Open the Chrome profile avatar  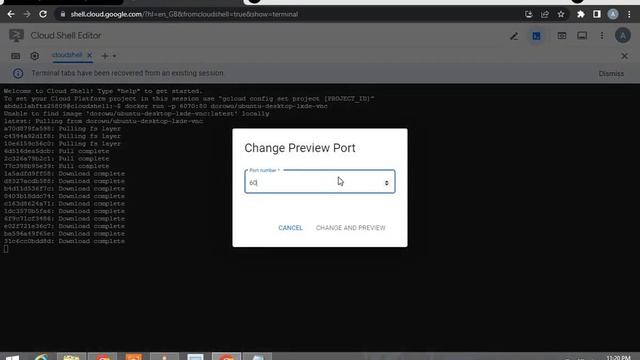click(613, 14)
